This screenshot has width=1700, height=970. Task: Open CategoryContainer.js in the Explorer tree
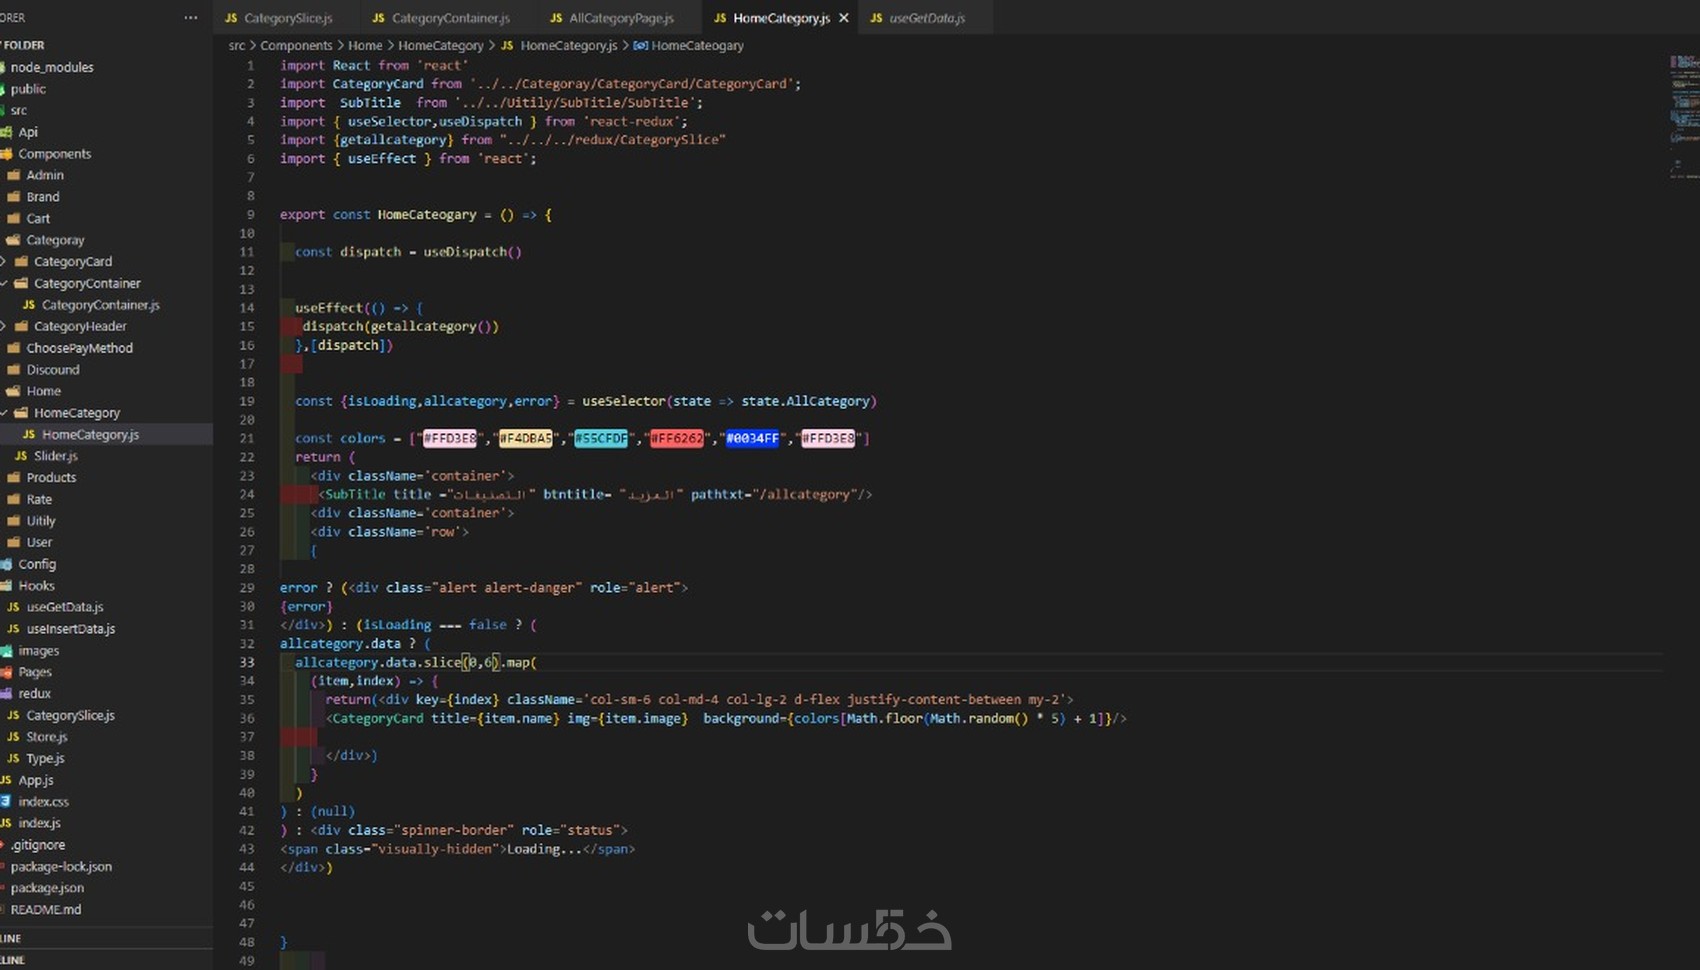100,305
